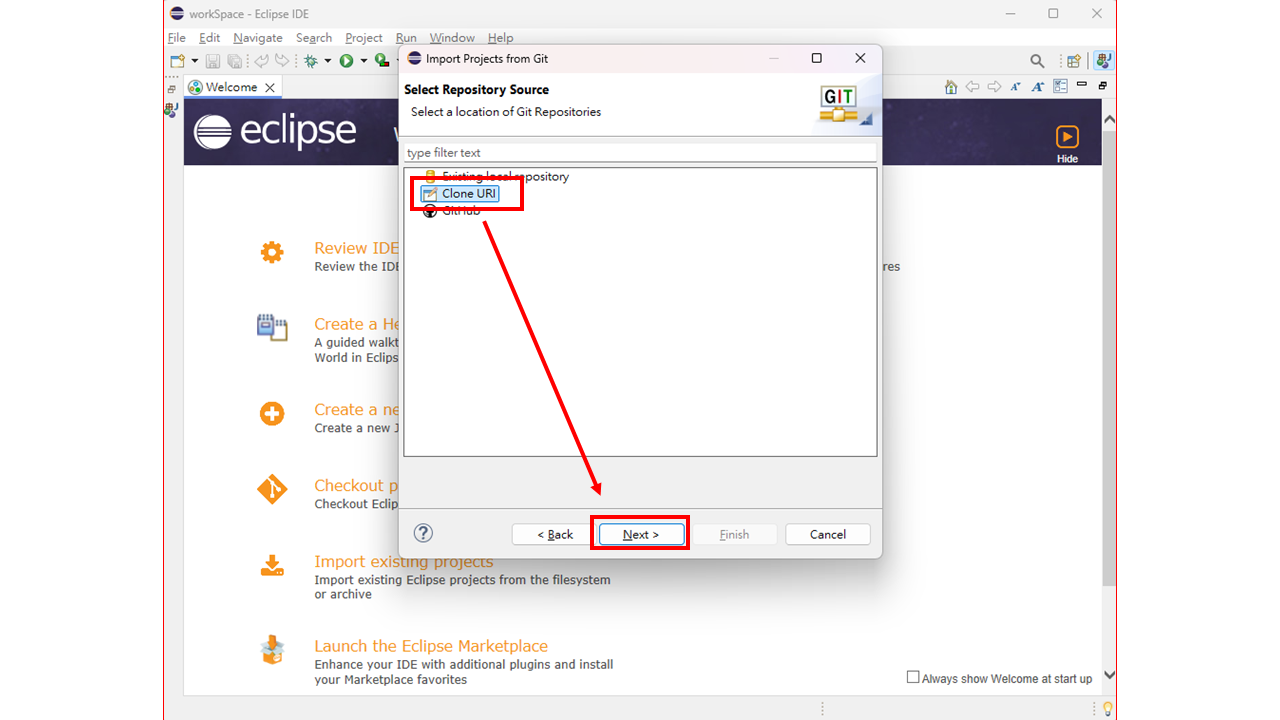Viewport: 1280px width, 720px height.
Task: Open the Help menu
Action: (500, 38)
